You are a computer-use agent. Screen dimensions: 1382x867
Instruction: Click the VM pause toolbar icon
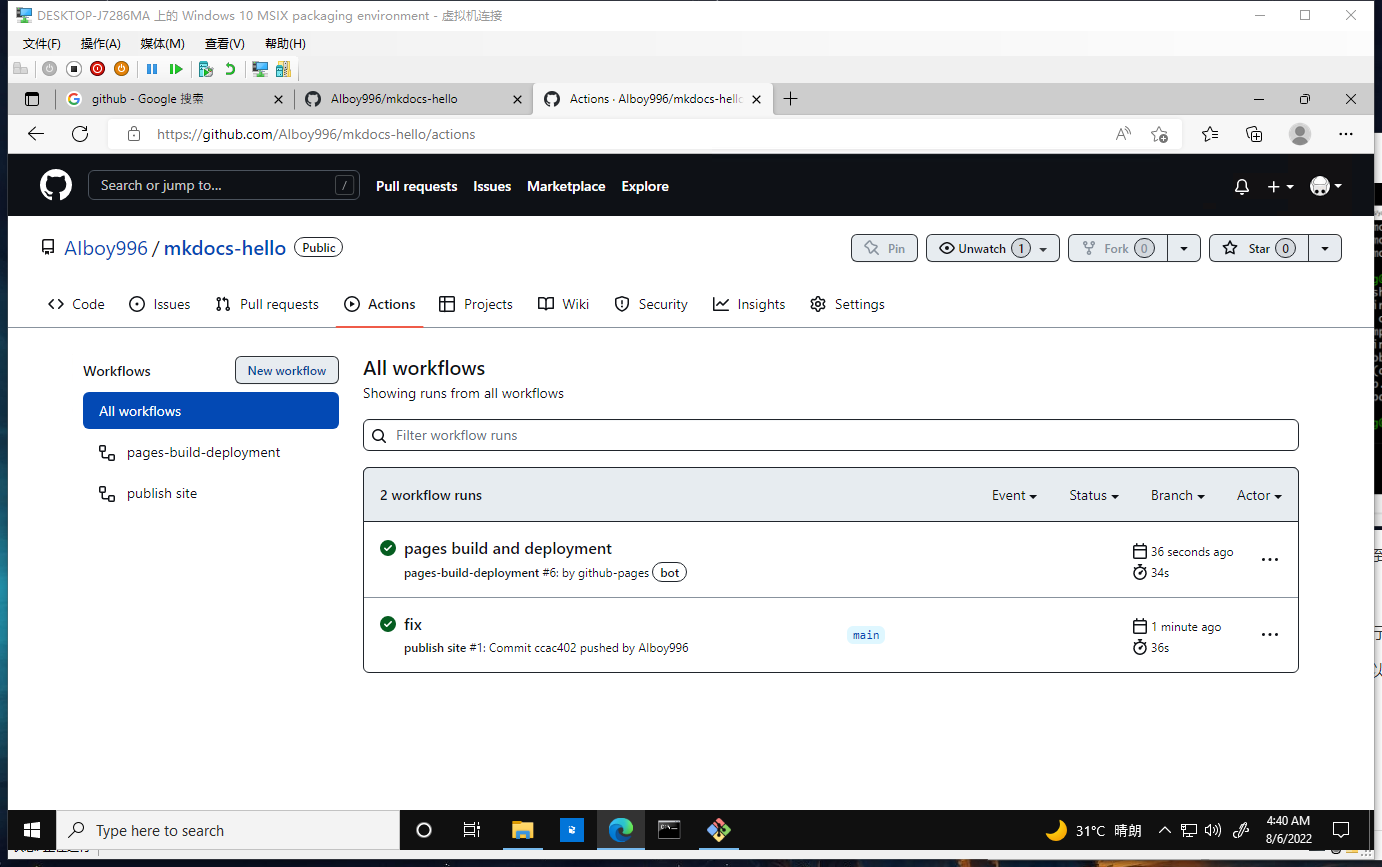[152, 69]
